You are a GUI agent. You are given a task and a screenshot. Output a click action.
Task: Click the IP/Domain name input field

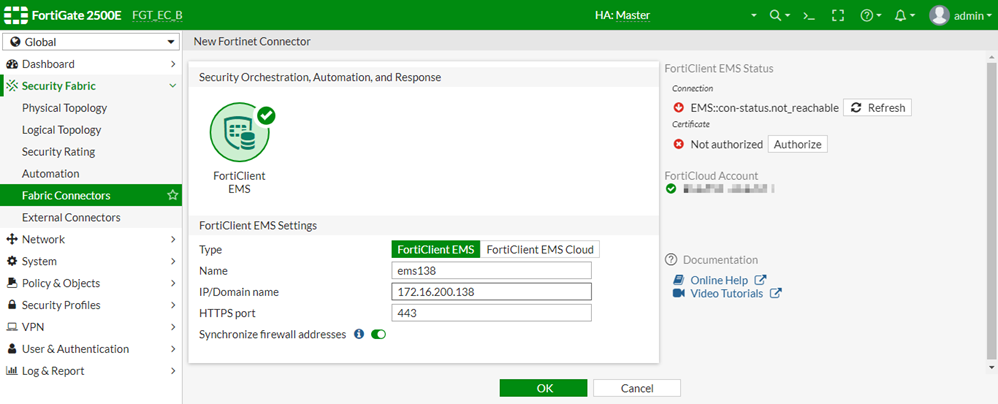[x=491, y=292]
